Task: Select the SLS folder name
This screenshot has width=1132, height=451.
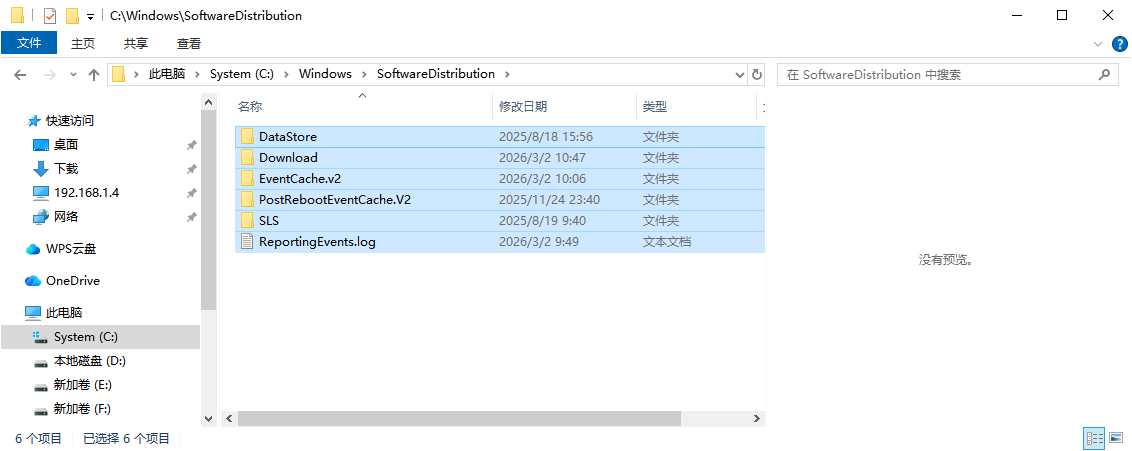Action: tap(269, 220)
